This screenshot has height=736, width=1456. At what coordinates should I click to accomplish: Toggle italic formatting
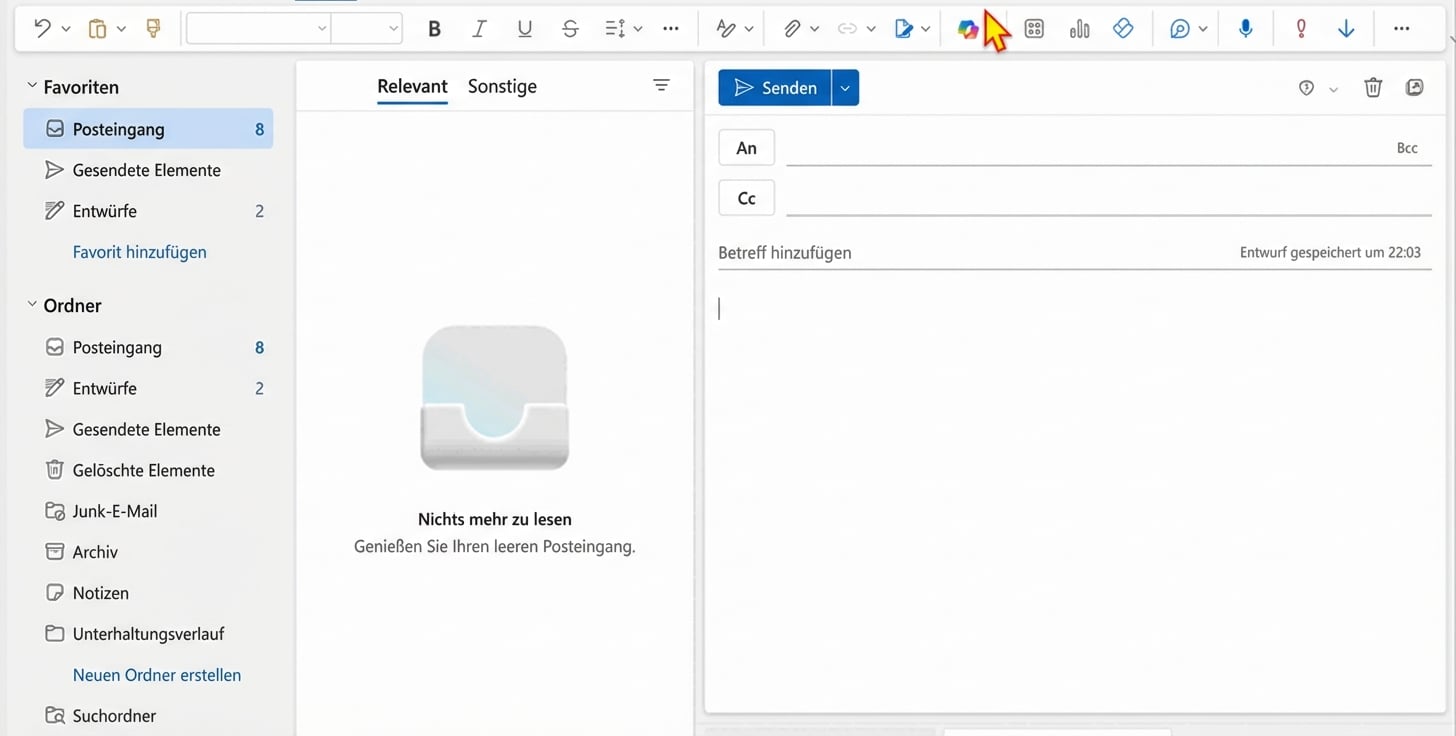click(479, 29)
